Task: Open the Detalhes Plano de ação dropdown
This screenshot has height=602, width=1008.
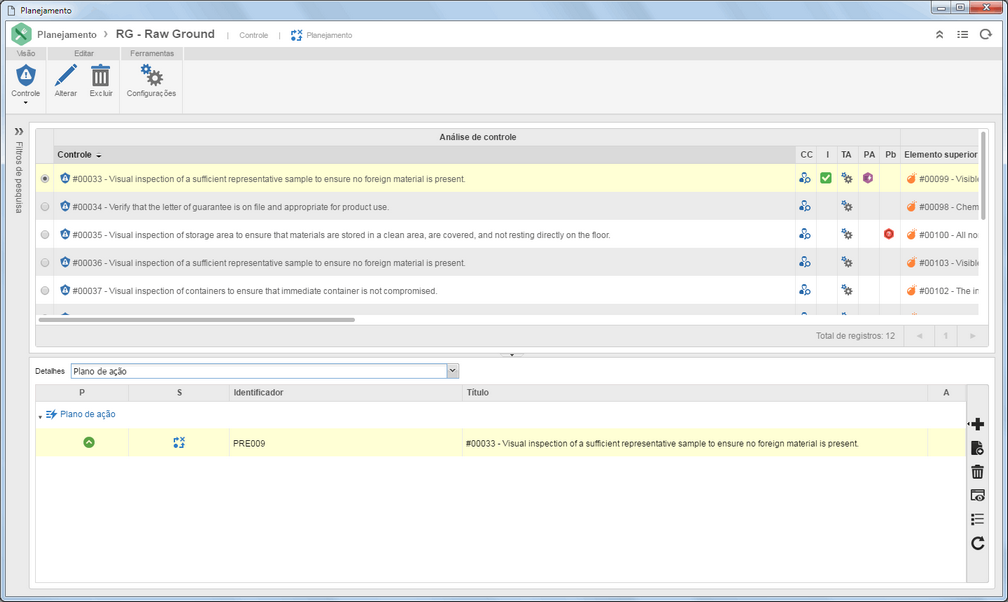Action: [x=453, y=371]
